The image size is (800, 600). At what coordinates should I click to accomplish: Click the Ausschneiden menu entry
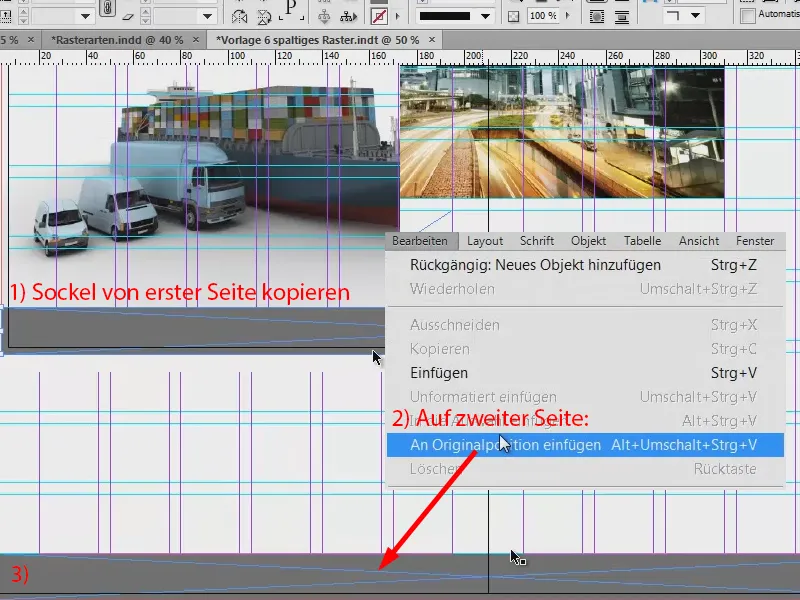pyautogui.click(x=585, y=325)
